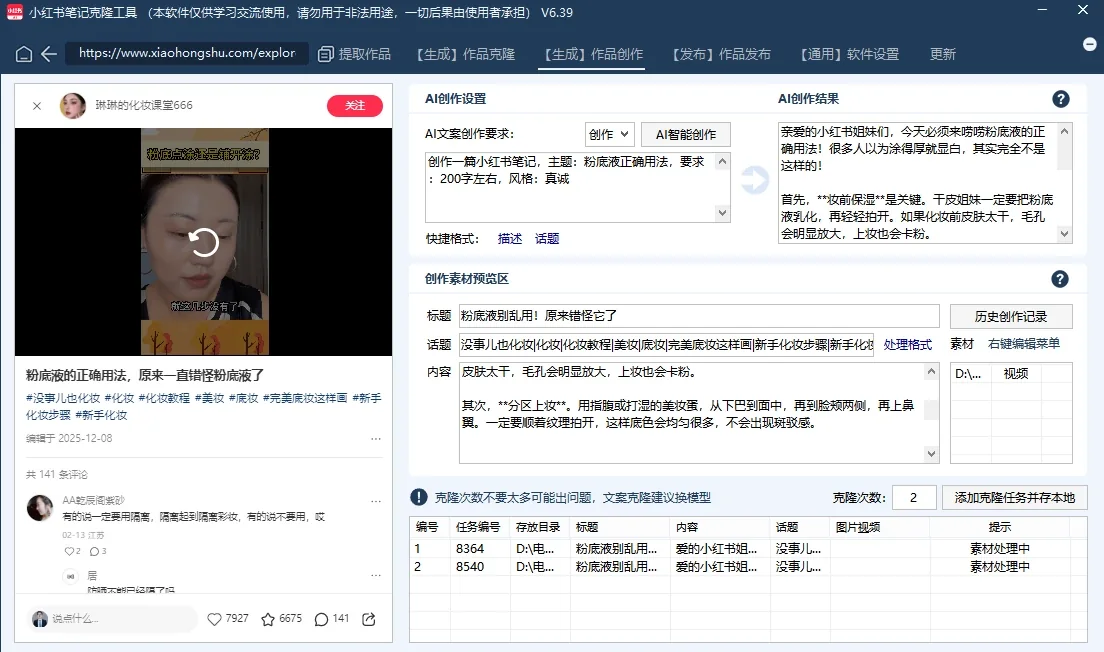Close the note panel with X

click(x=37, y=106)
